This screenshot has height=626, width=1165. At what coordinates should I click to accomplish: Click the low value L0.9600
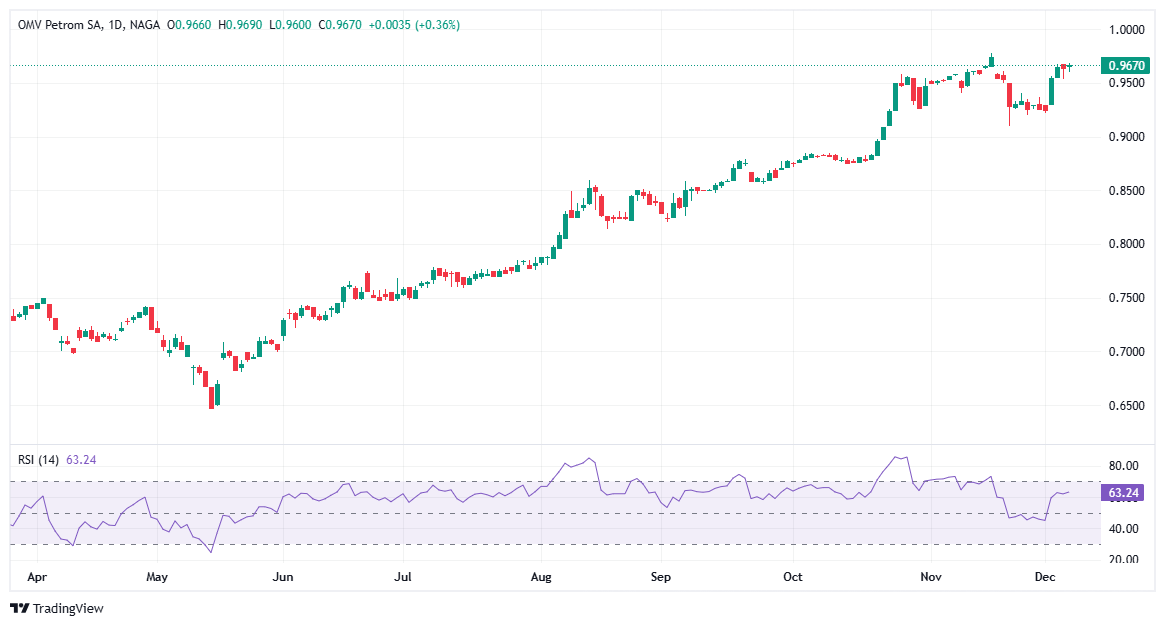[290, 25]
